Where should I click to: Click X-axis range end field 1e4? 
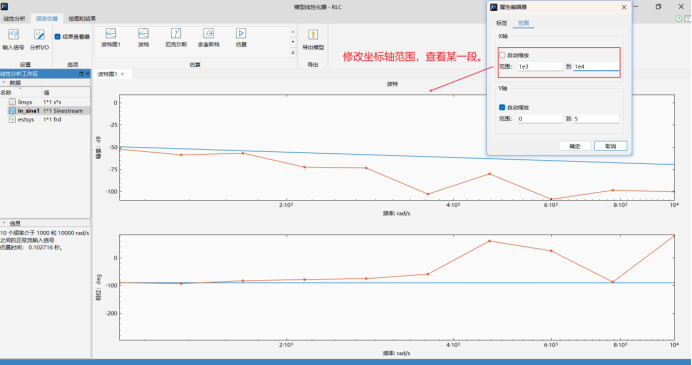tap(596, 67)
